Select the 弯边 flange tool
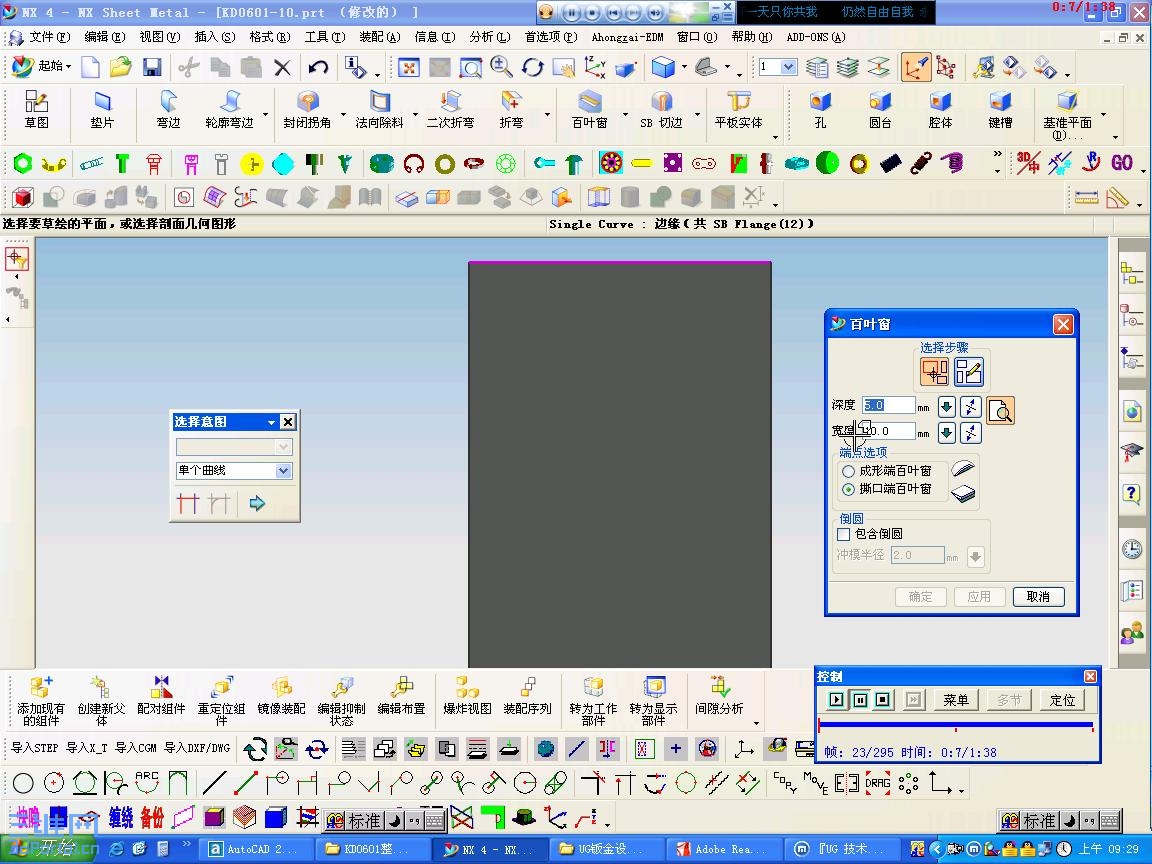This screenshot has height=864, width=1152. (168, 111)
